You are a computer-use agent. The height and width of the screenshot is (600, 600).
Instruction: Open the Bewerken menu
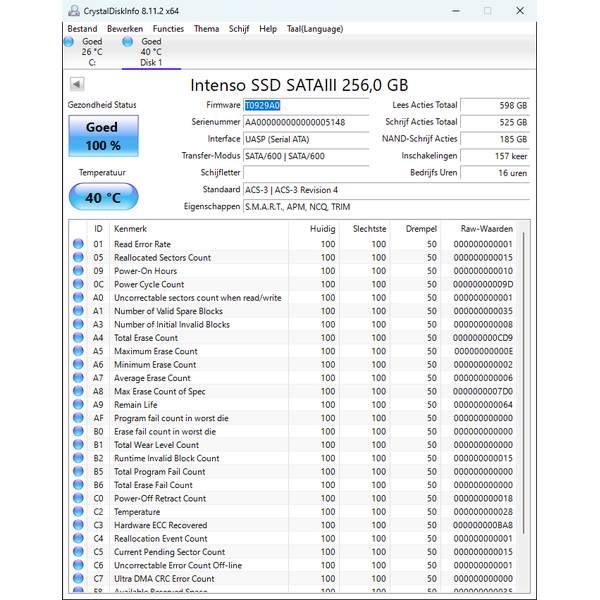[x=125, y=29]
